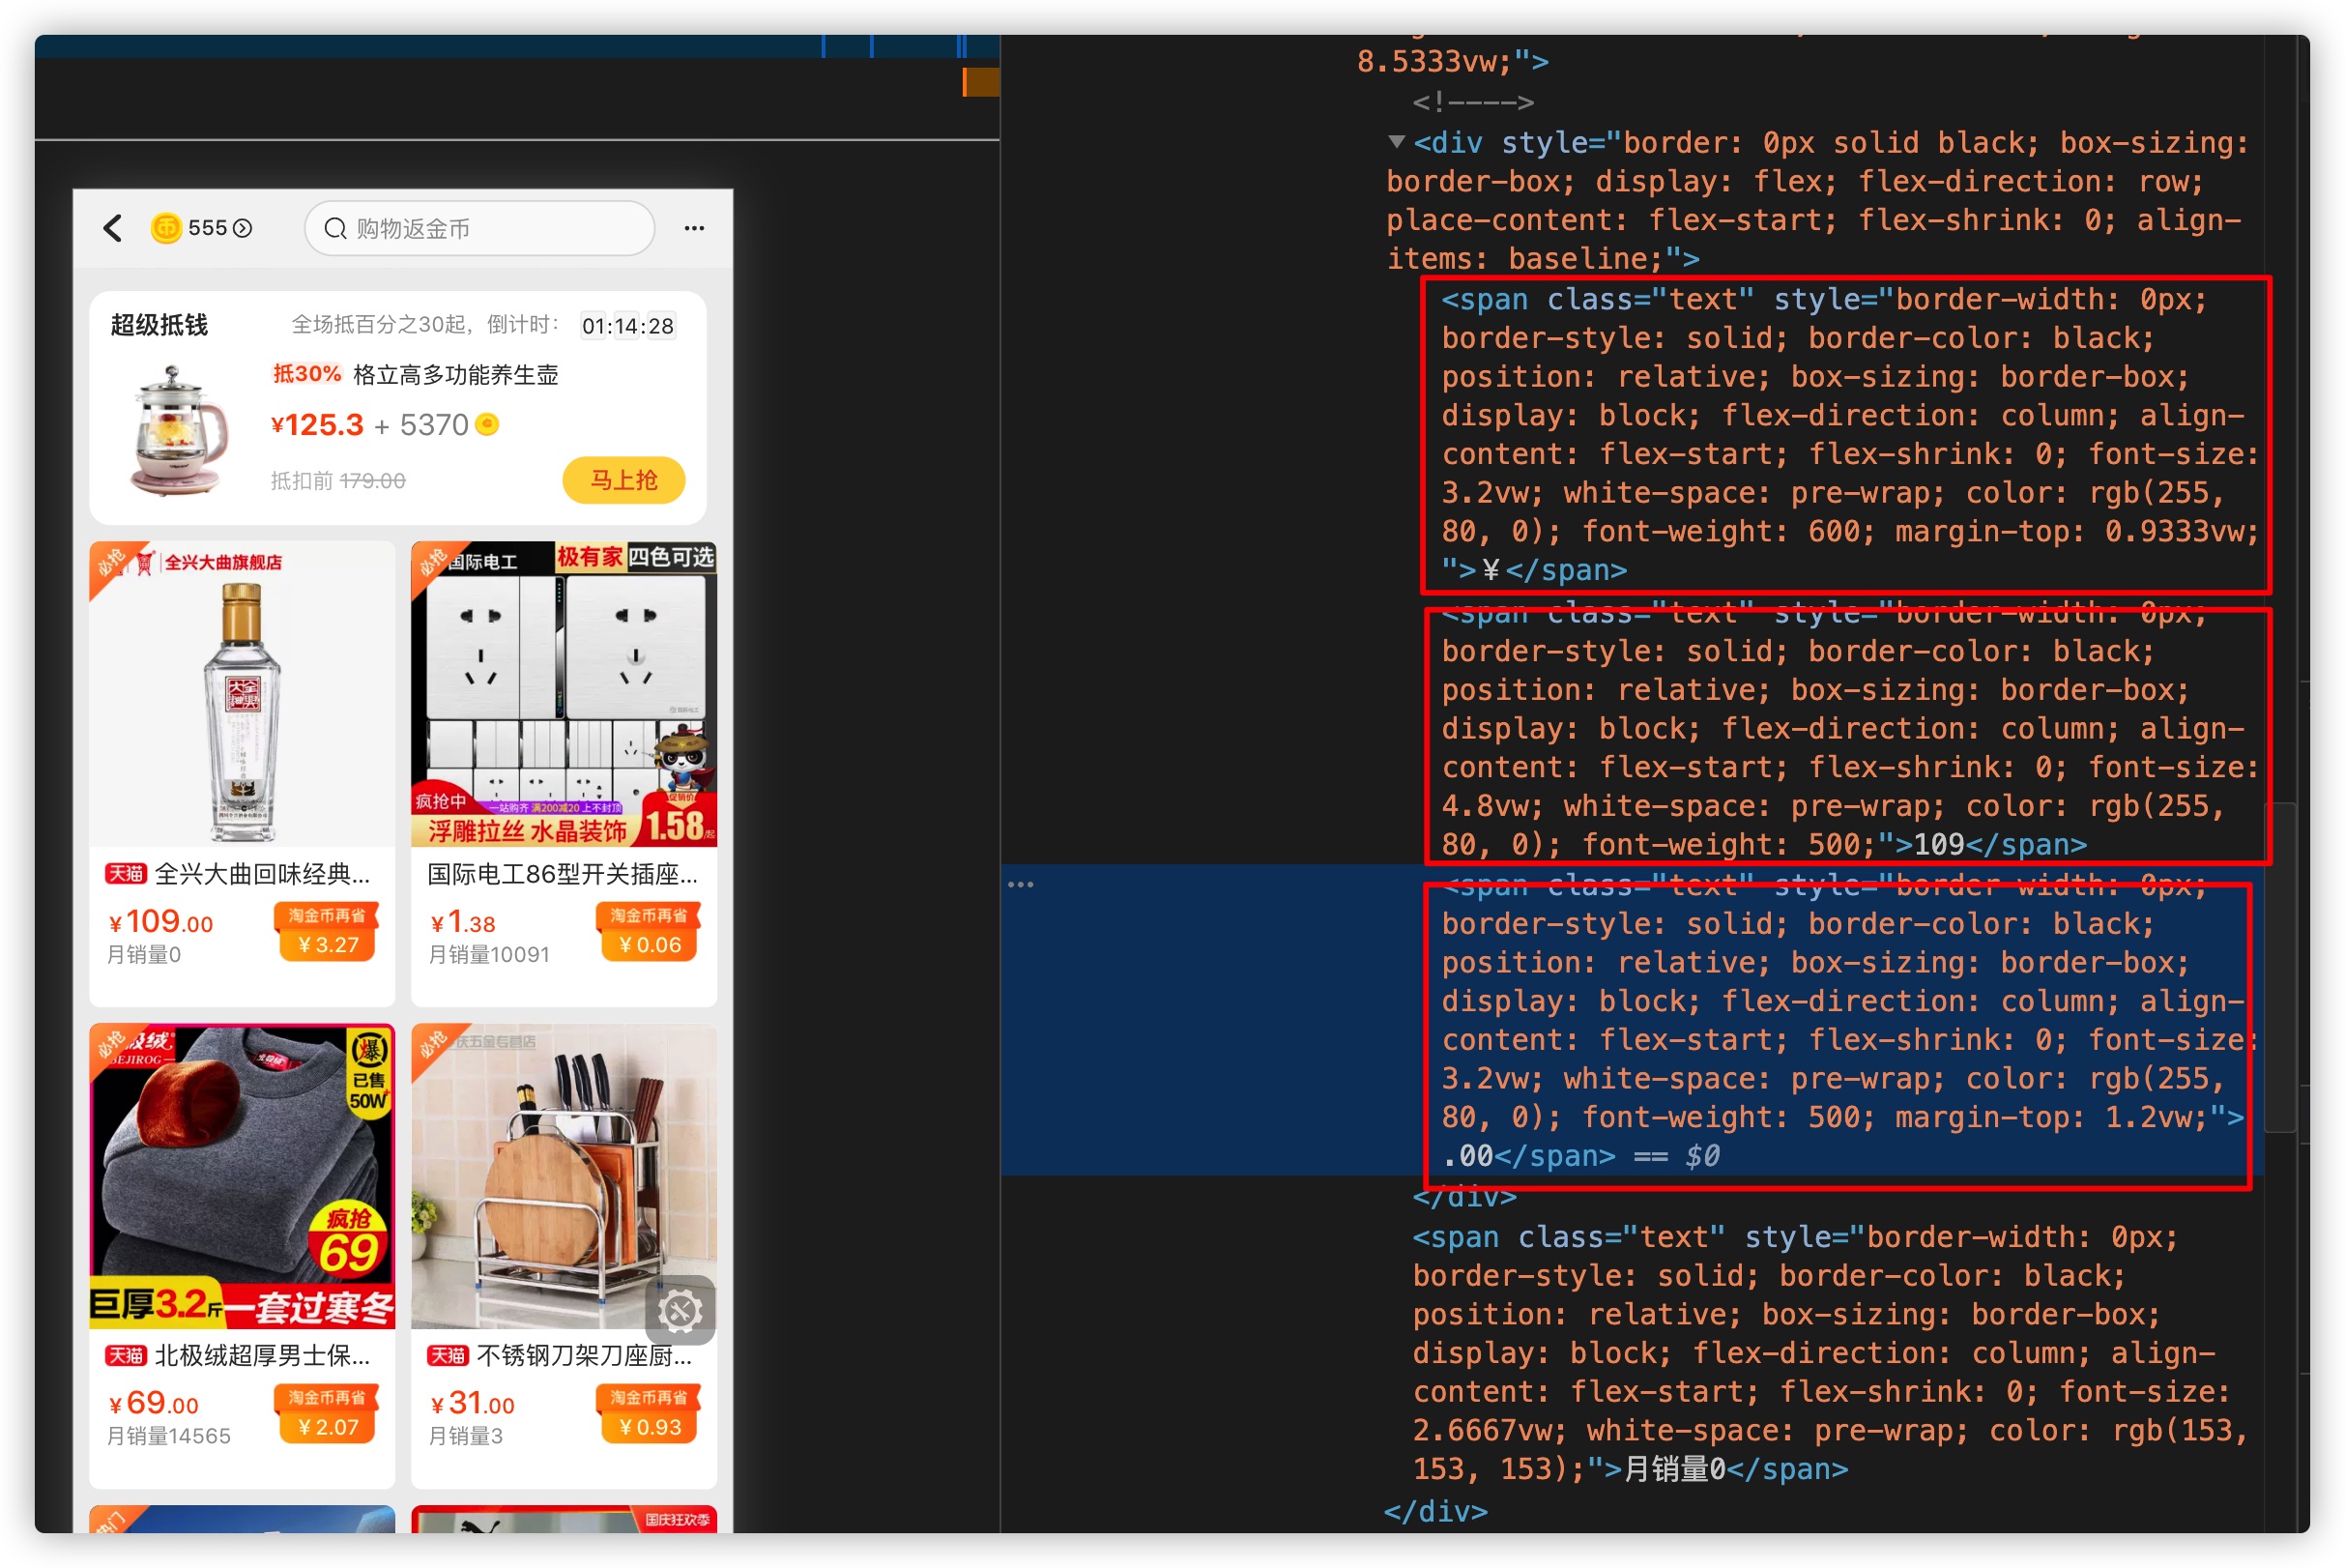Viewport: 2345px width, 1568px height.
Task: Click the title 国际电工86型开关插座...
Action: tap(563, 874)
